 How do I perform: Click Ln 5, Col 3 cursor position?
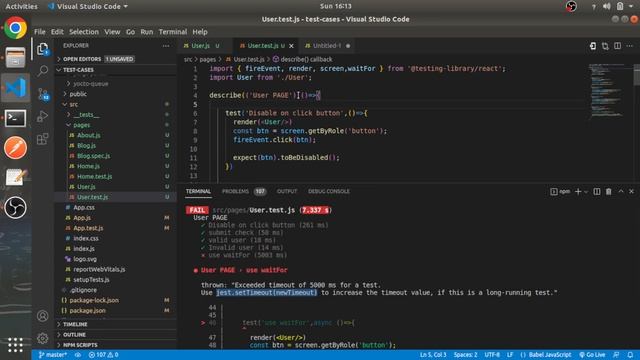[433, 355]
